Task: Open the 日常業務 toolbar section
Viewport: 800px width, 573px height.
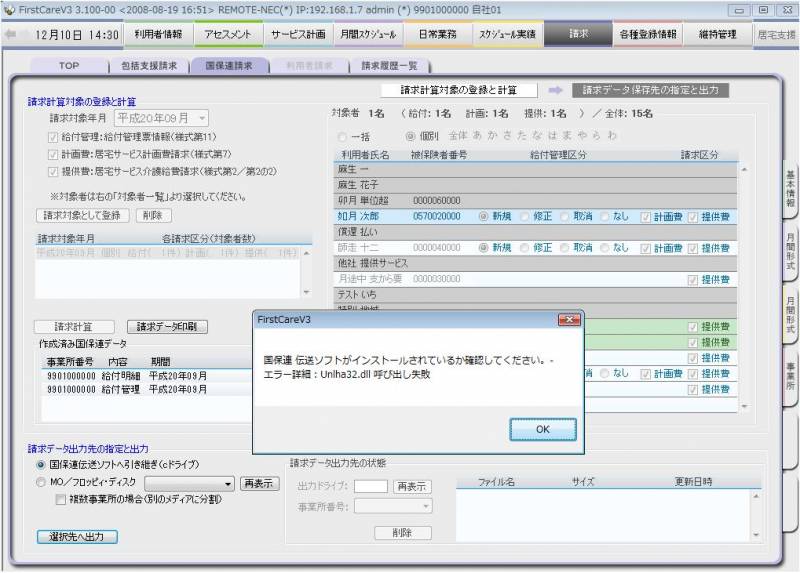Action: tap(437, 34)
